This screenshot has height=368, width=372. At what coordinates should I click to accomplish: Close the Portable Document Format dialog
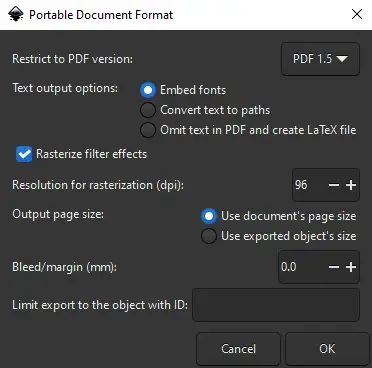(x=357, y=14)
